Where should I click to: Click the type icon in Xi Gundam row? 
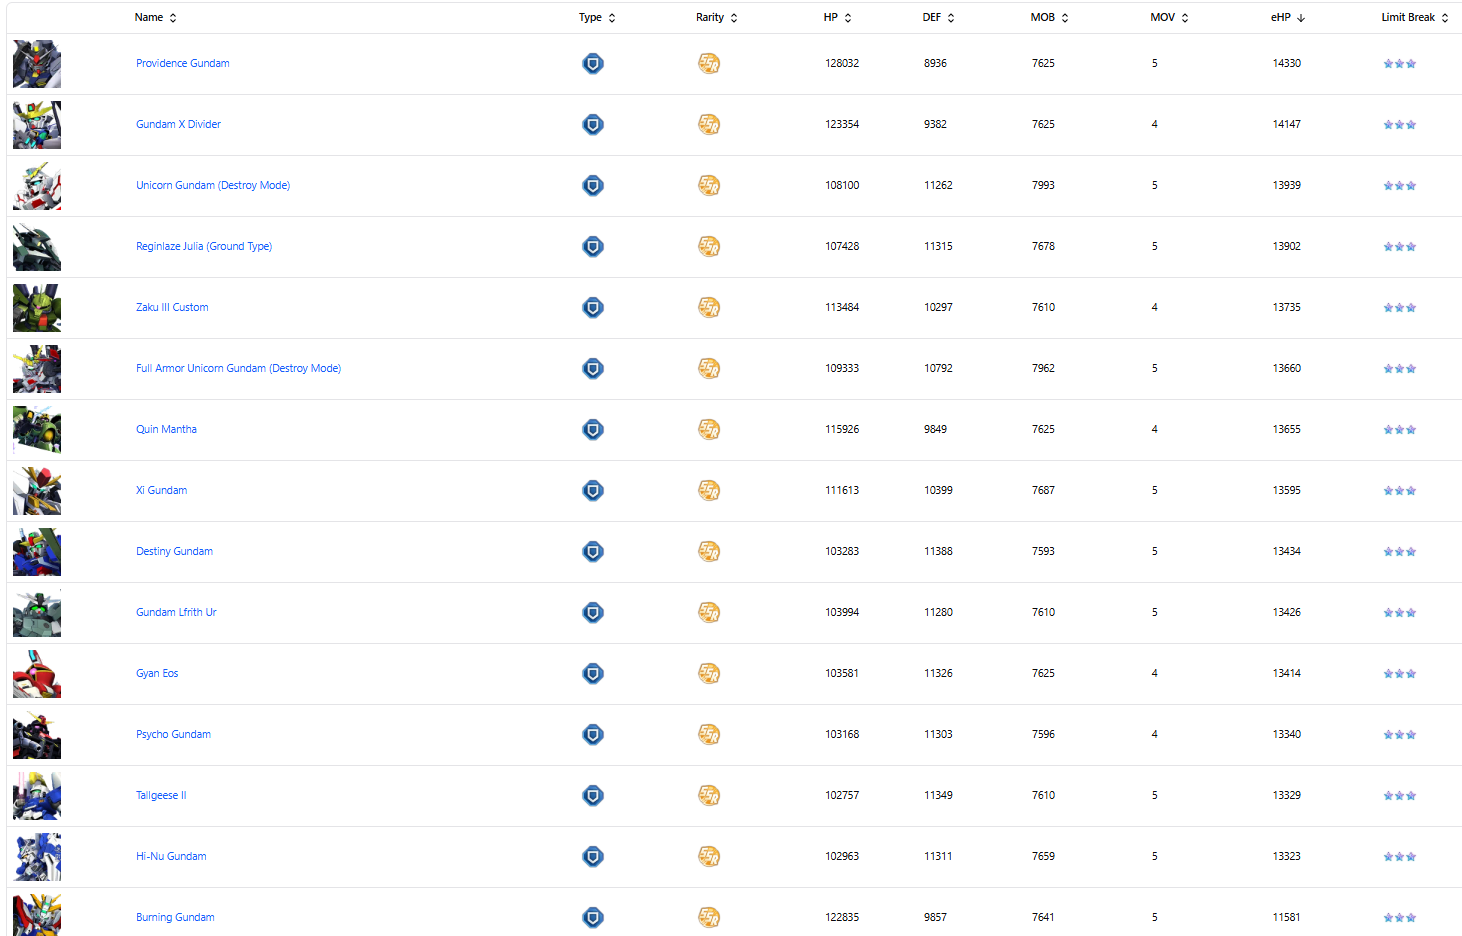[593, 491]
